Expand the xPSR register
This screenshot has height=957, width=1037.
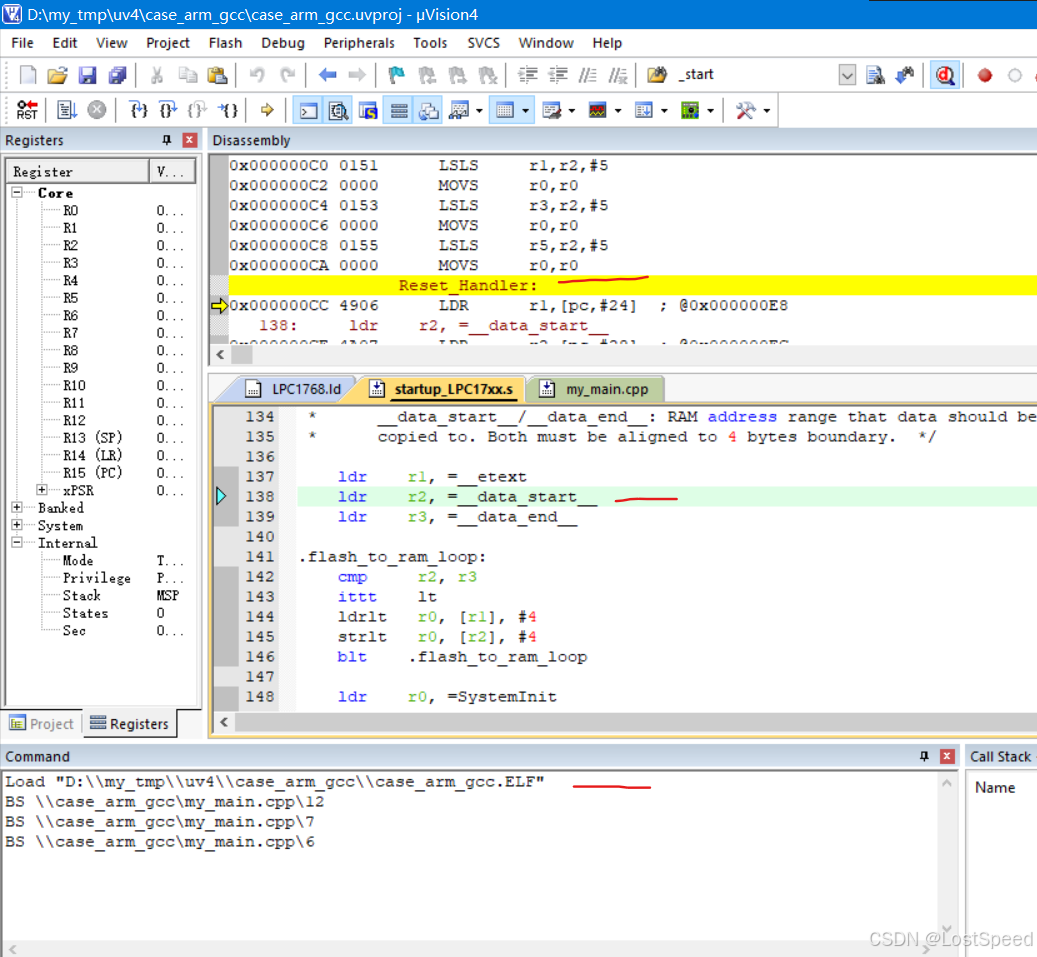coord(42,489)
